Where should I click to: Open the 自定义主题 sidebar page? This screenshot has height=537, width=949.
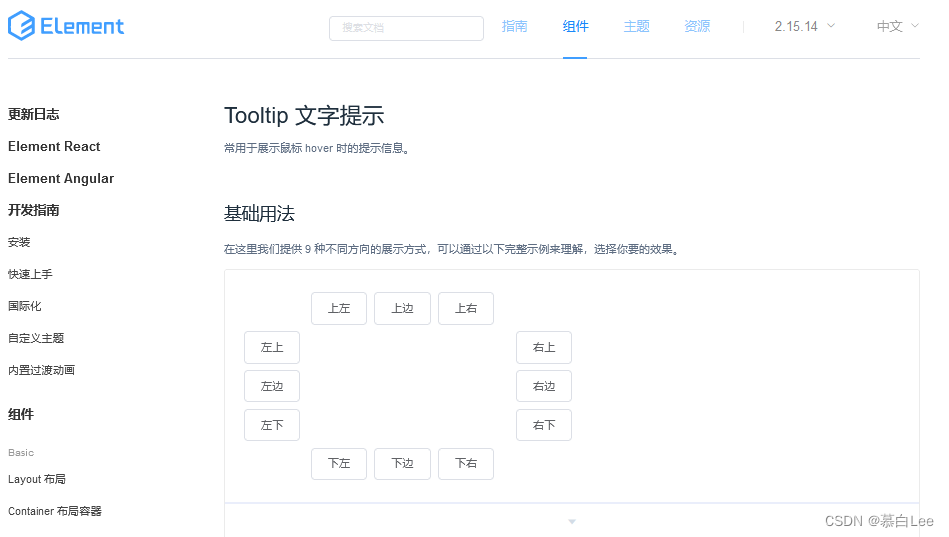[x=36, y=338]
